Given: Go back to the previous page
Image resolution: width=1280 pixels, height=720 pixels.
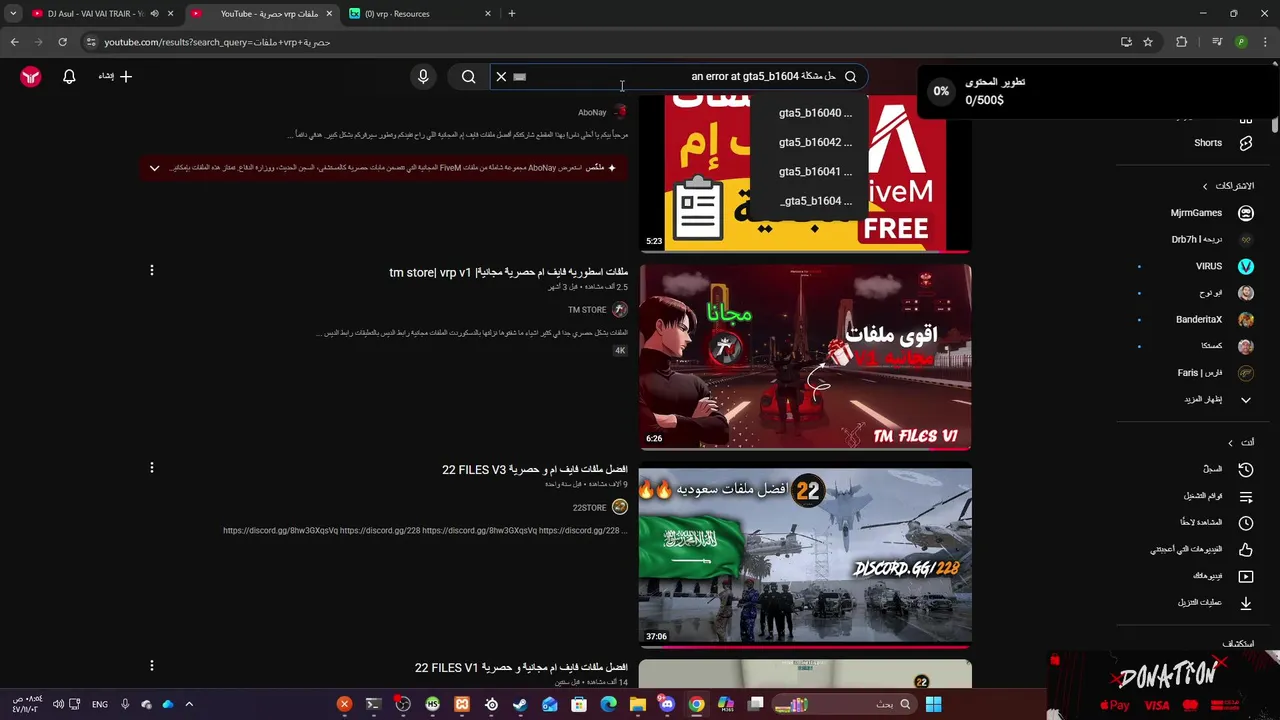Looking at the screenshot, I should coord(14,42).
